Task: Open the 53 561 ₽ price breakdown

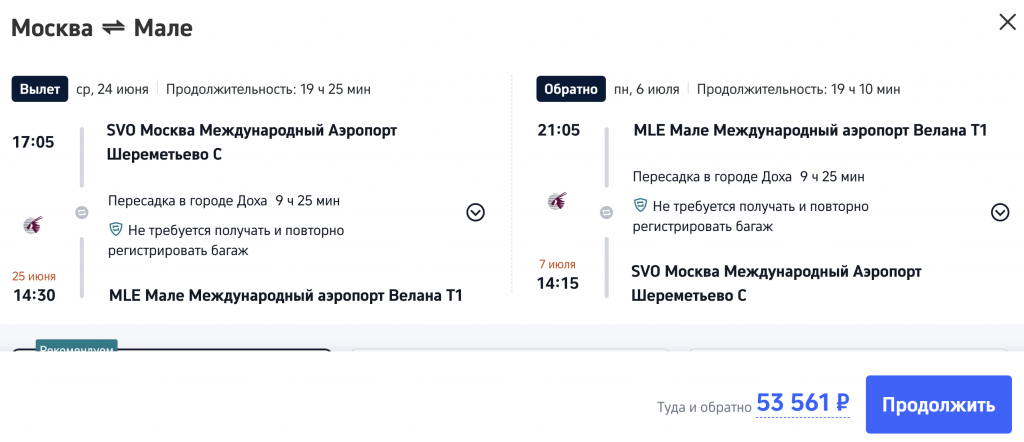Action: pos(802,403)
